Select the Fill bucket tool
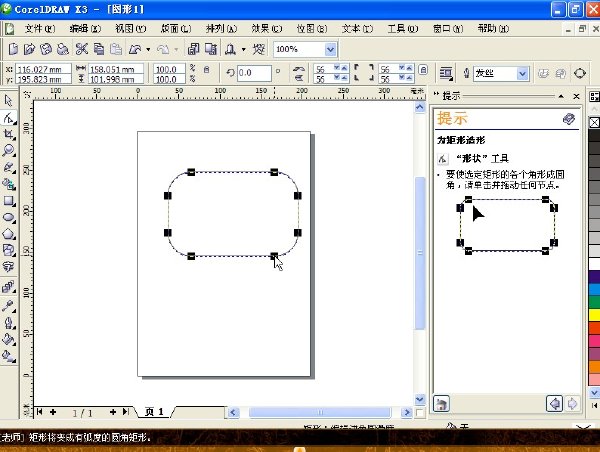Viewport: 600px width, 452px height. pos(8,339)
